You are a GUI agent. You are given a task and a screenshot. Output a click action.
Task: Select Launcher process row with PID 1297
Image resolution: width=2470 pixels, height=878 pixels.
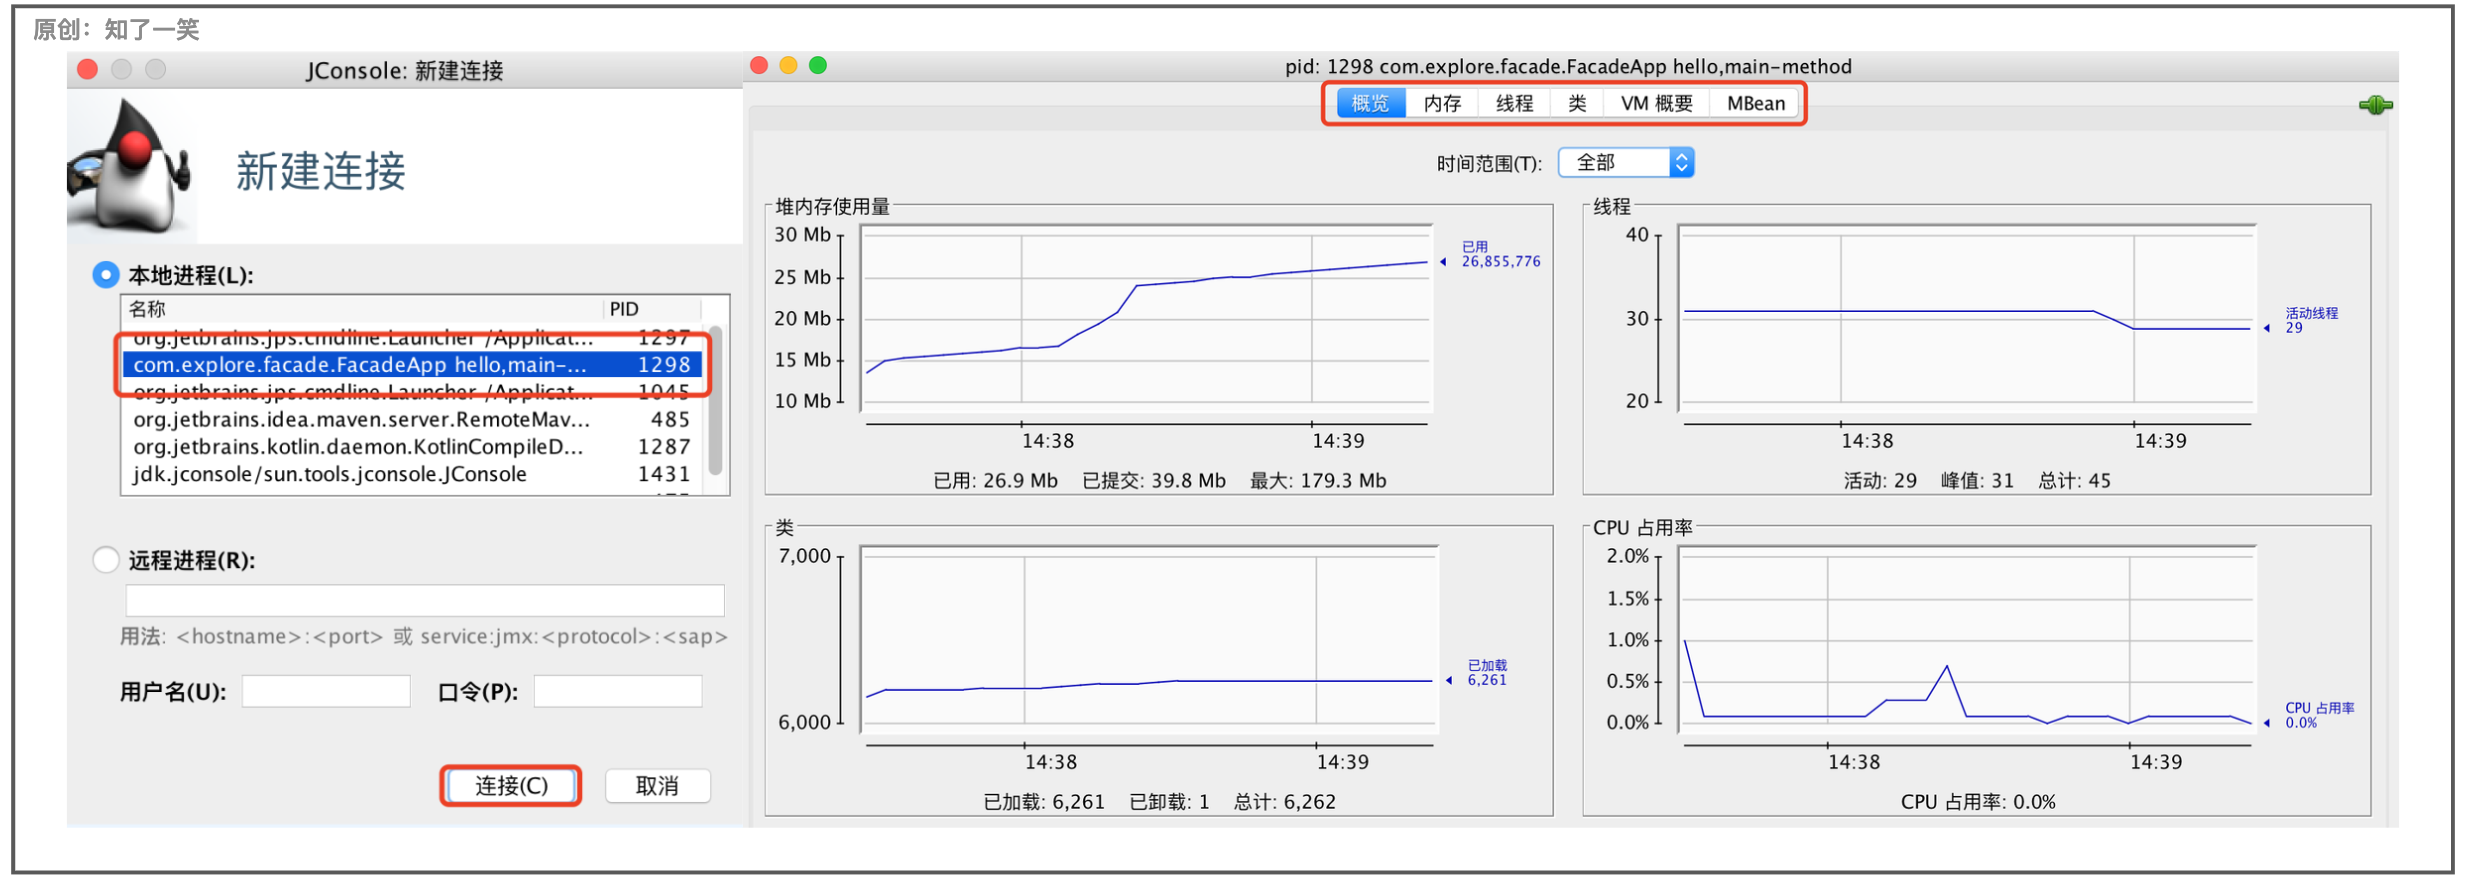[412, 338]
